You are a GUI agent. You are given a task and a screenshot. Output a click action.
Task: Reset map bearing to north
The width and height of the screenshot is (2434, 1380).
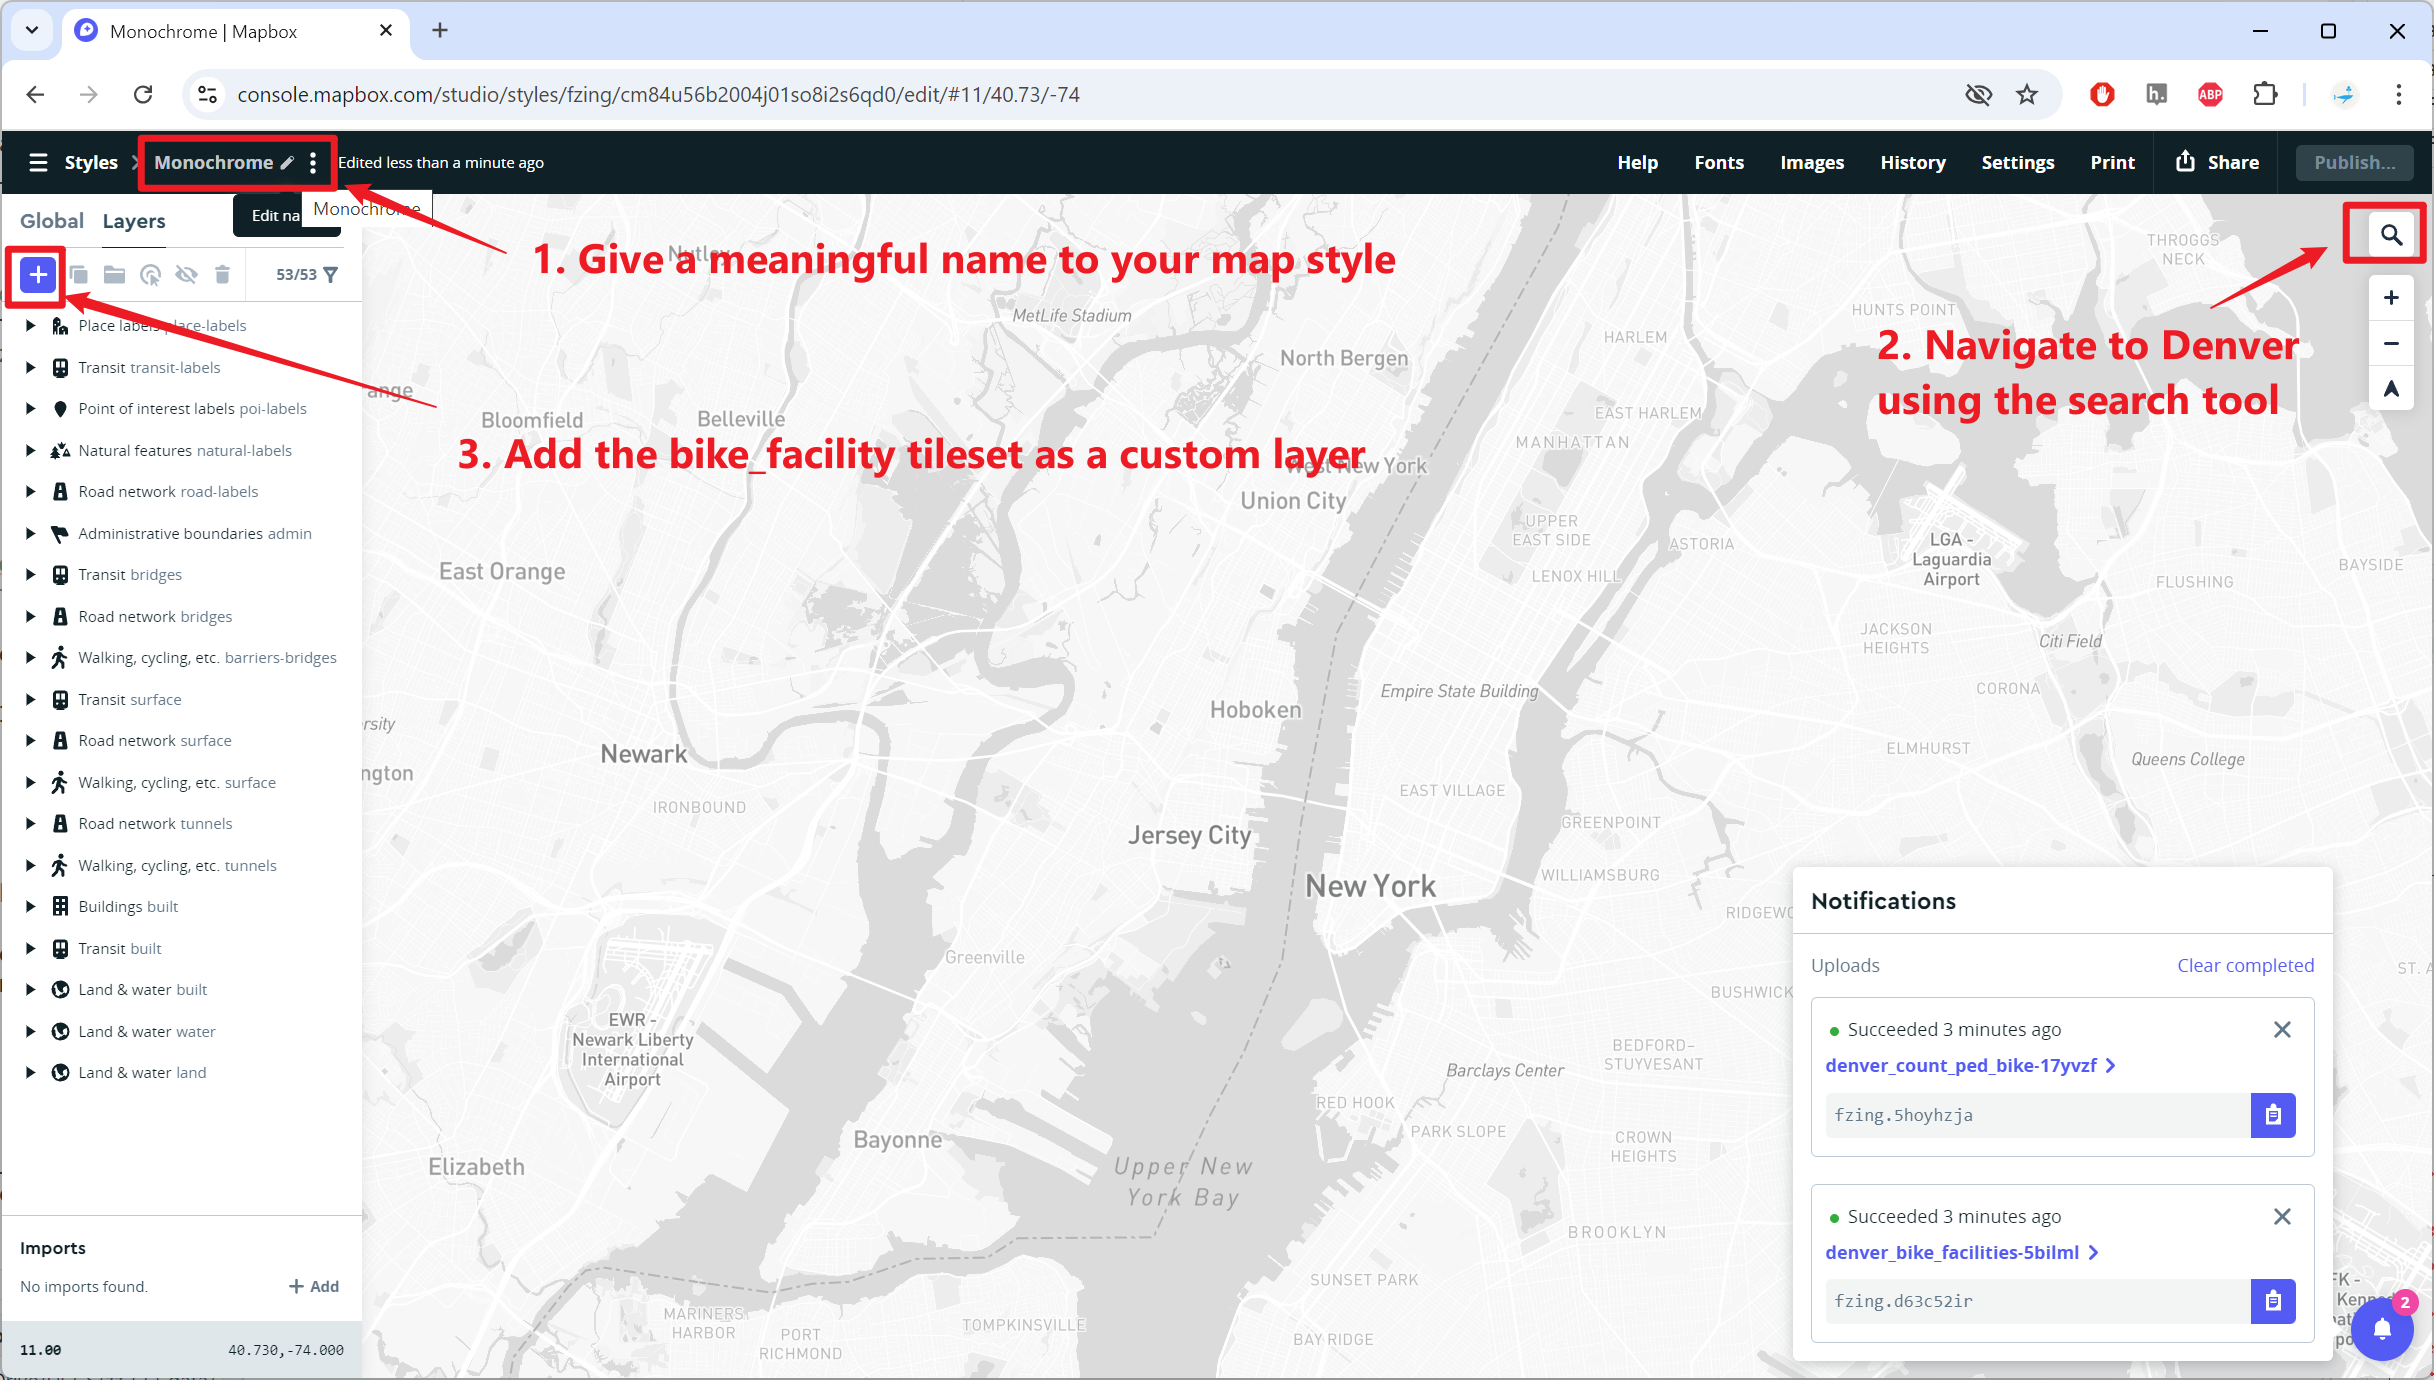click(2391, 388)
